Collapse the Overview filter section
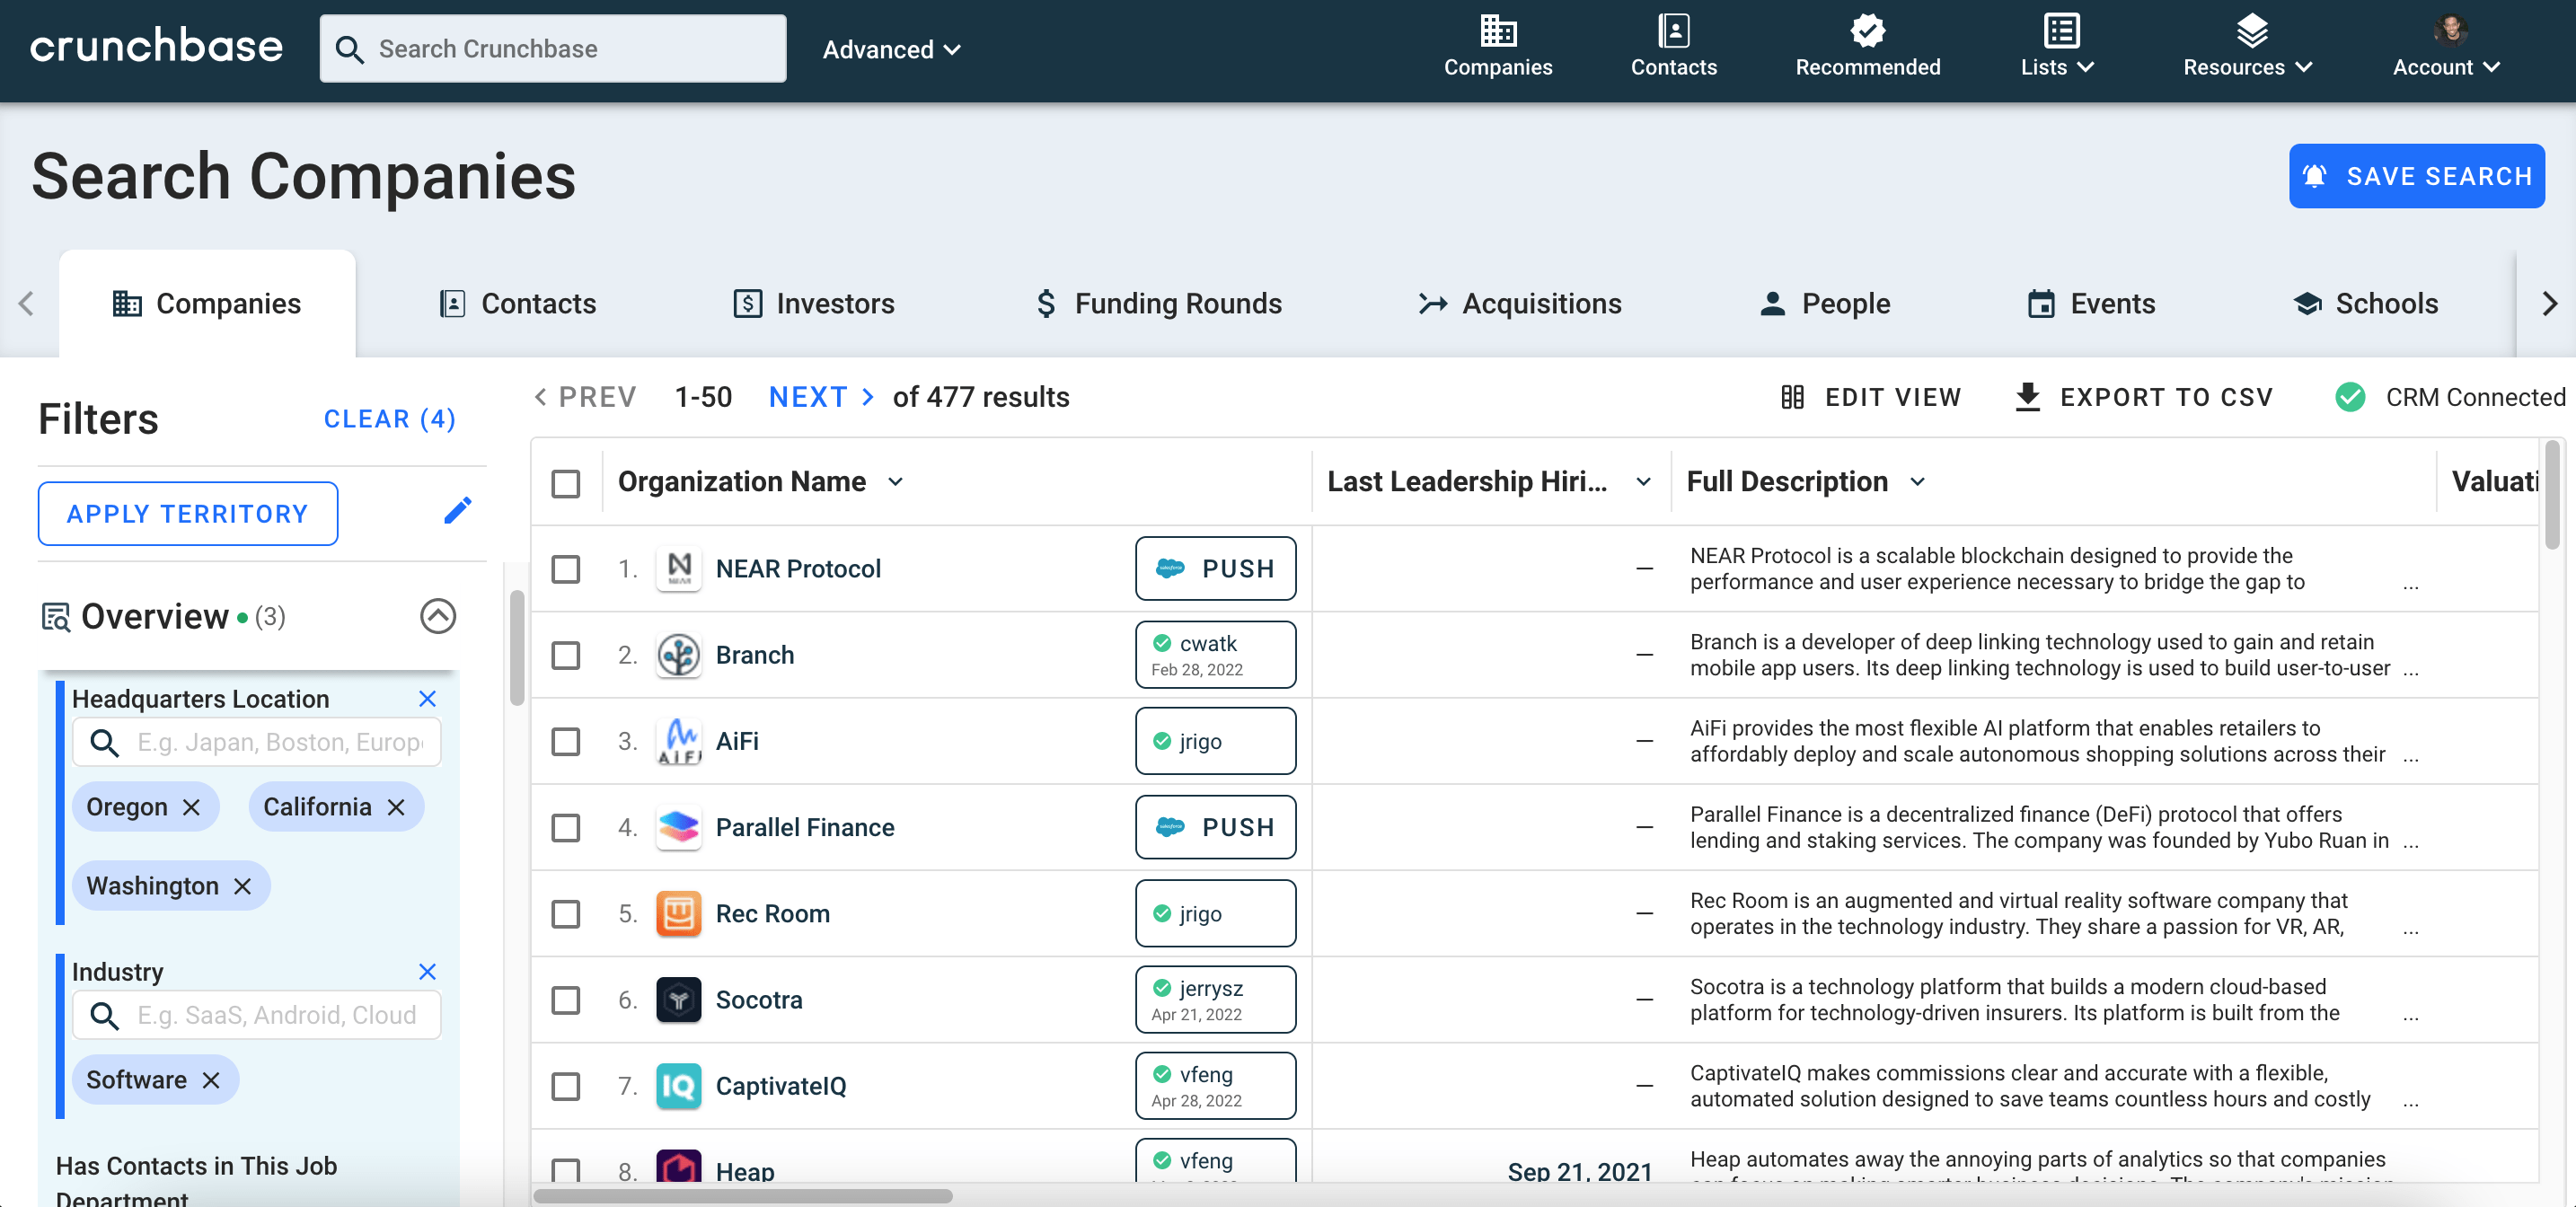Image resolution: width=2576 pixels, height=1207 pixels. 438,616
